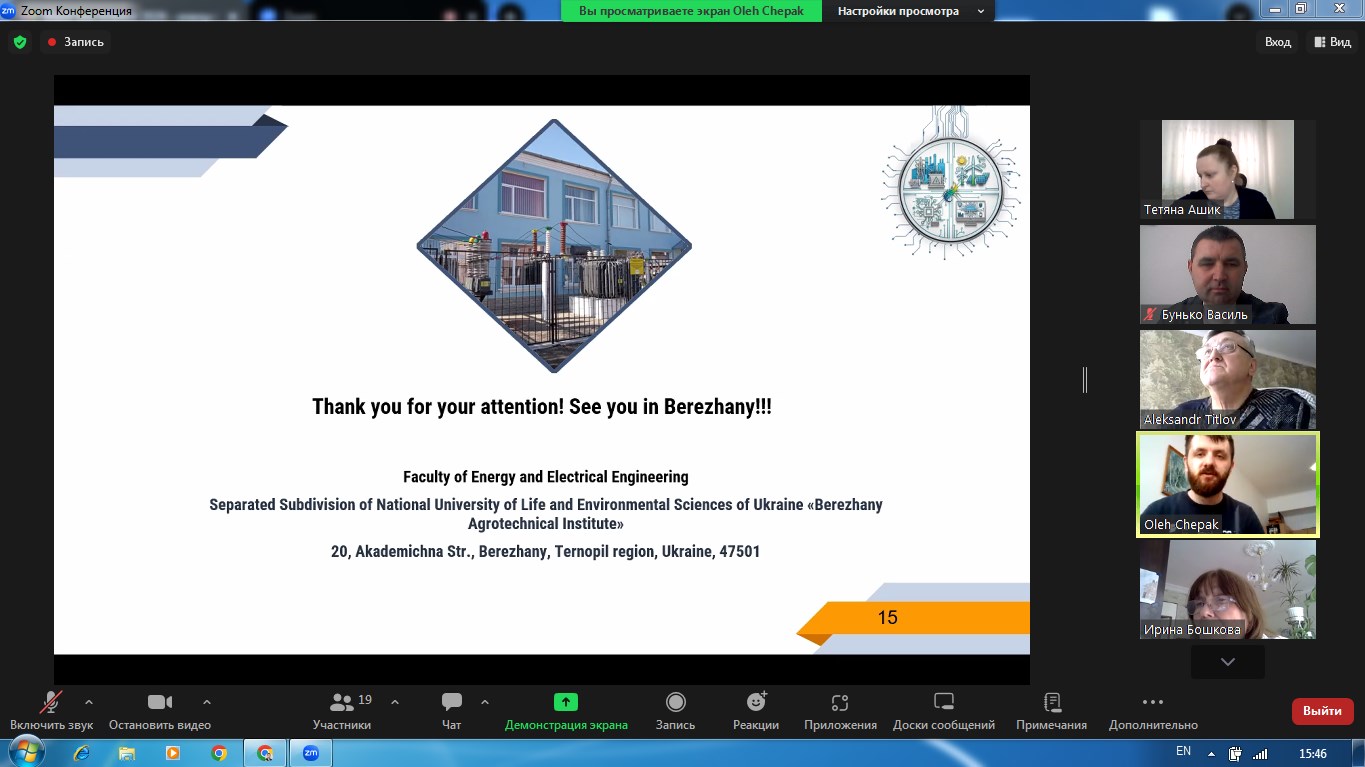The image size is (1365, 767).
Task: Show hidden system tray icons
Action: click(x=1211, y=754)
